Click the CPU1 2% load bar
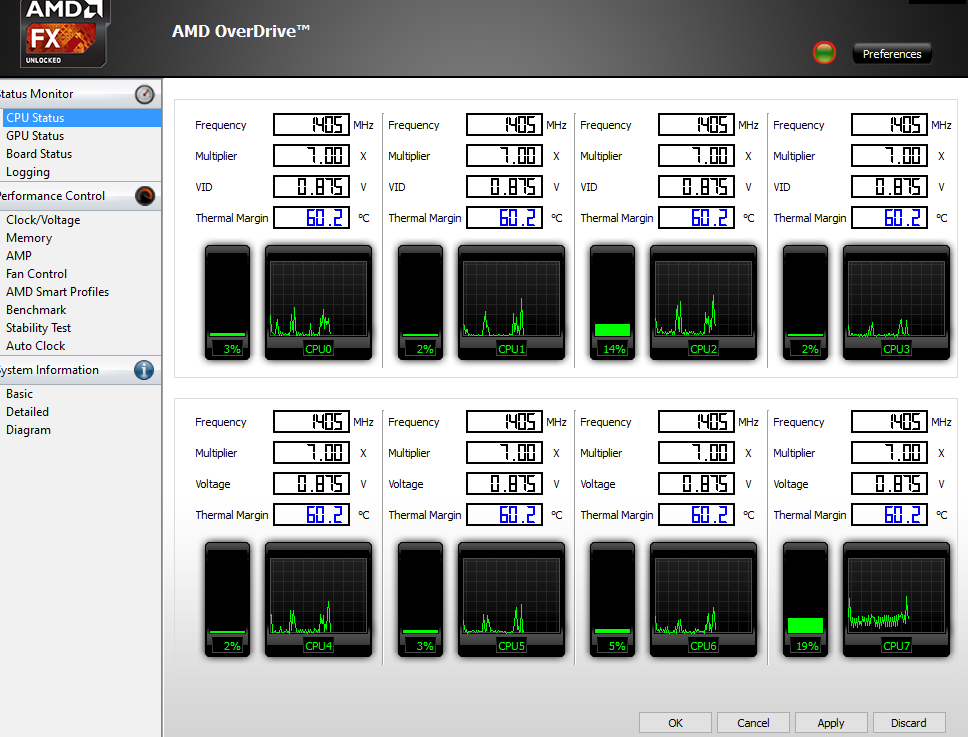Viewport: 968px width, 737px height. coord(420,302)
